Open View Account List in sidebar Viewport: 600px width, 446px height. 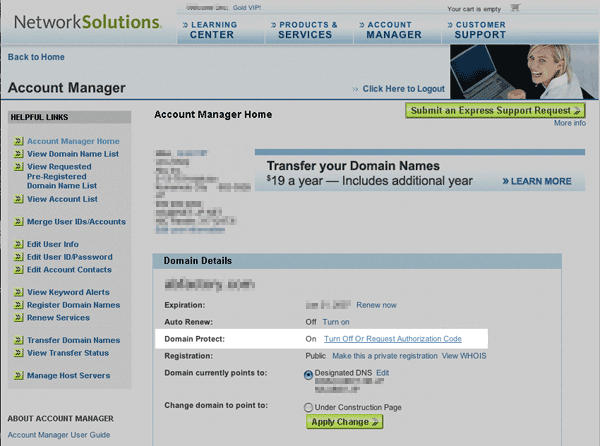[x=61, y=199]
